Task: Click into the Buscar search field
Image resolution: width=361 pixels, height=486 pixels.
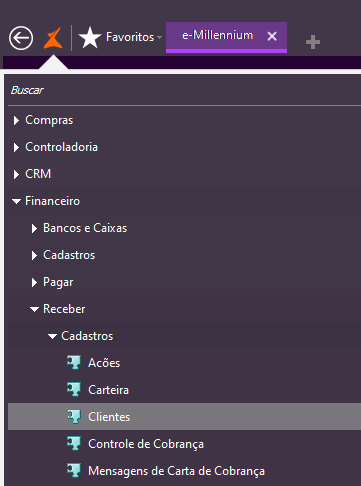Action: 184,90
